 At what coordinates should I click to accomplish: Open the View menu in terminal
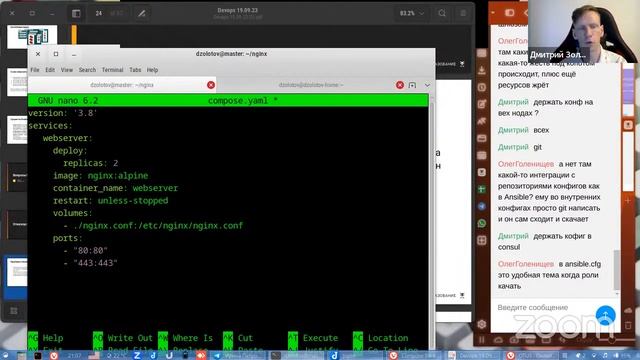[67, 70]
